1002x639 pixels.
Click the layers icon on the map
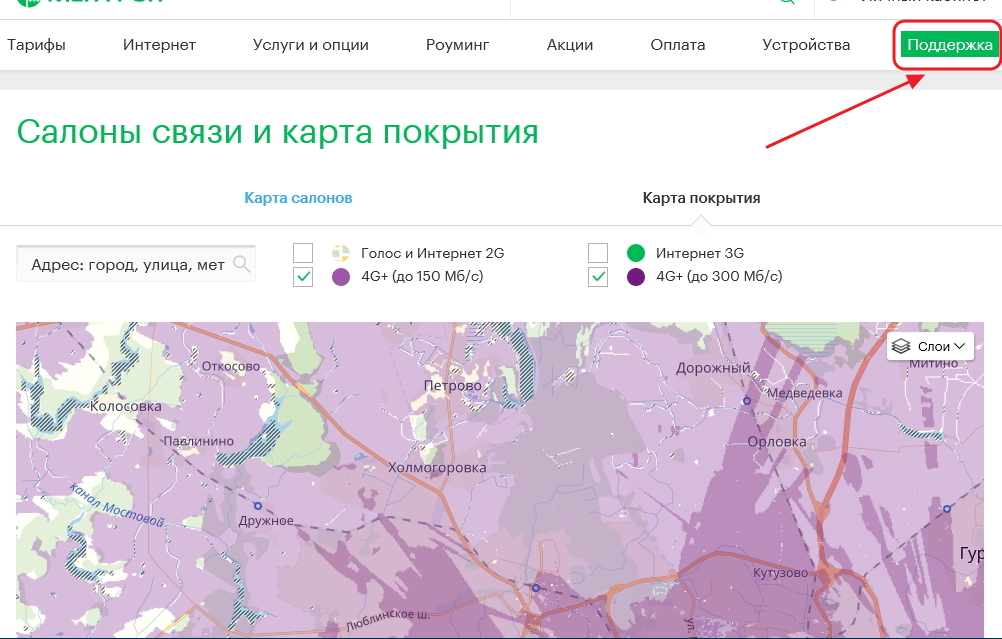coord(902,345)
